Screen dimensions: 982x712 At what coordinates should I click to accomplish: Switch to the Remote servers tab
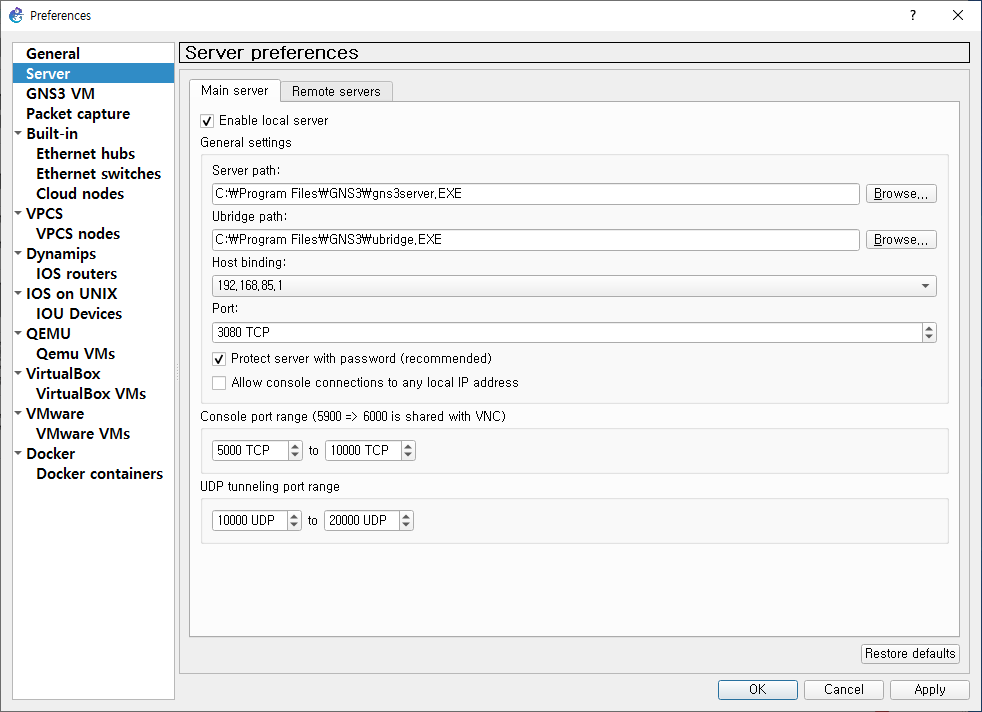[336, 91]
